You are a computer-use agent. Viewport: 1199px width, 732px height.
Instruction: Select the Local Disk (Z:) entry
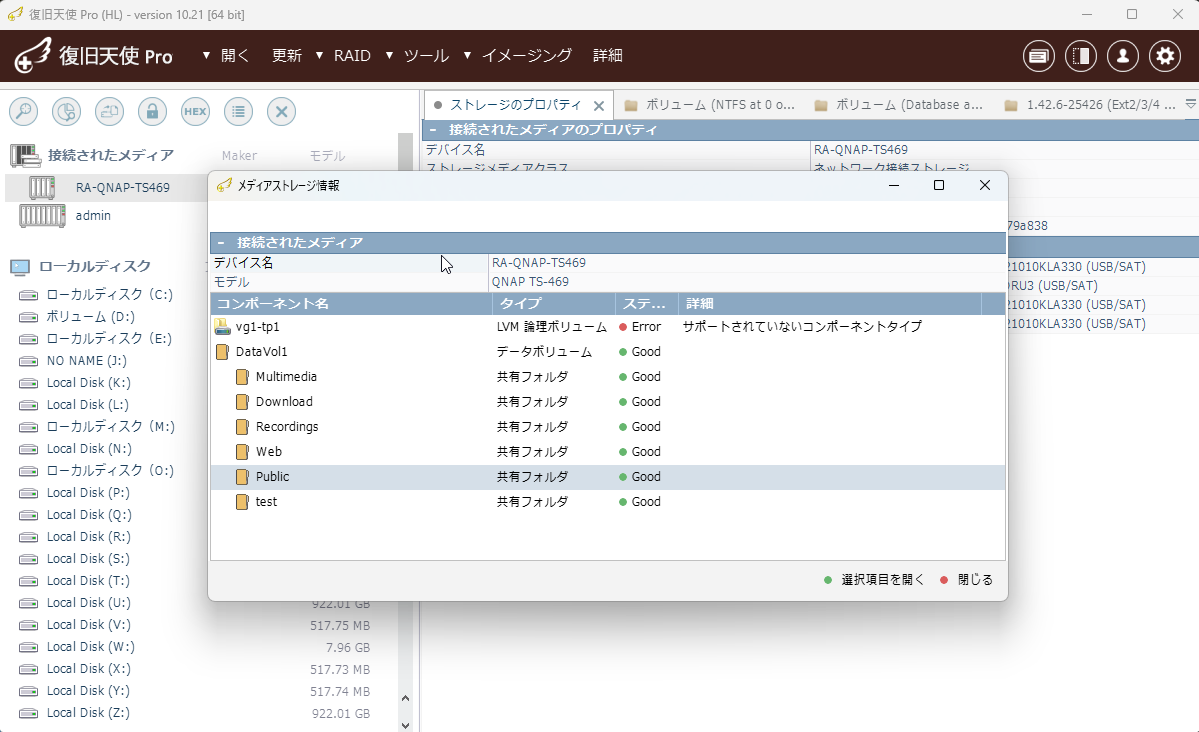coord(88,713)
